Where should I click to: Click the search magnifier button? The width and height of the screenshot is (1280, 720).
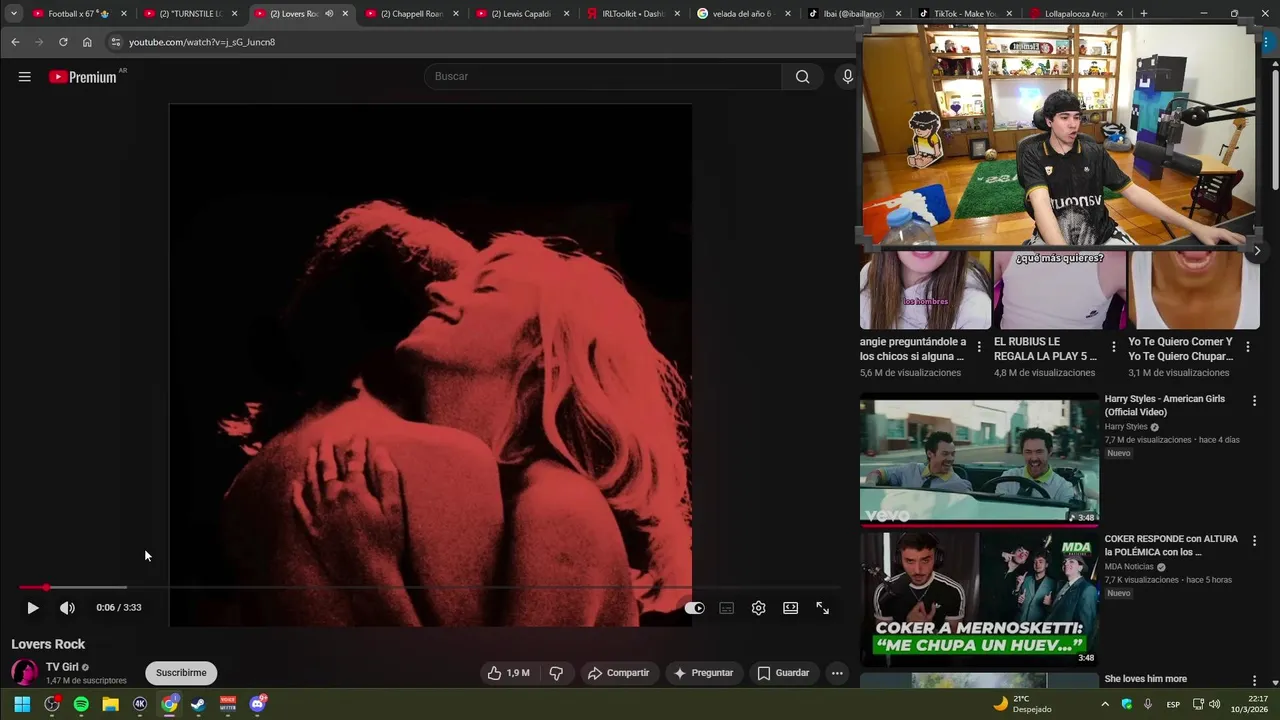coord(802,77)
